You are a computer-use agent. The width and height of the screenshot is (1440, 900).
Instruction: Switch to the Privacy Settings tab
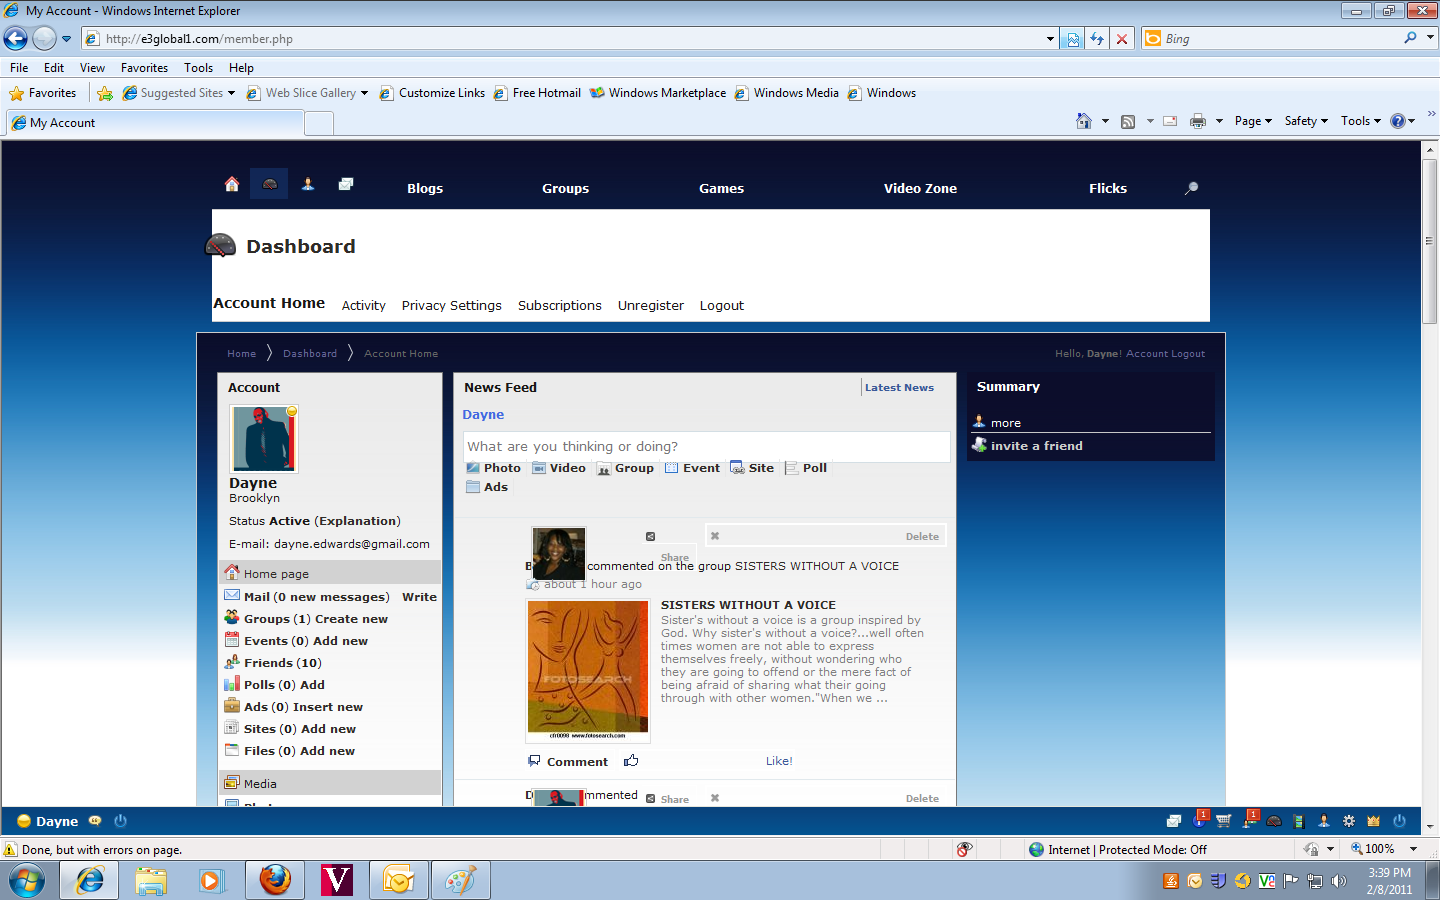coord(451,306)
